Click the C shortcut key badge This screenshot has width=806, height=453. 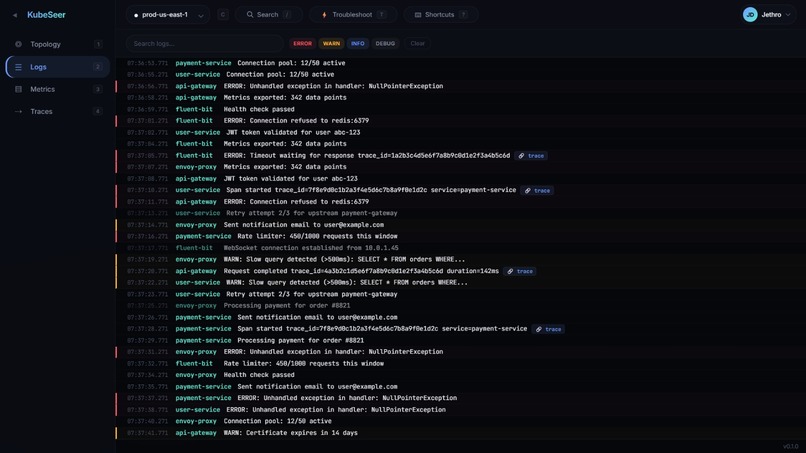[x=223, y=15]
